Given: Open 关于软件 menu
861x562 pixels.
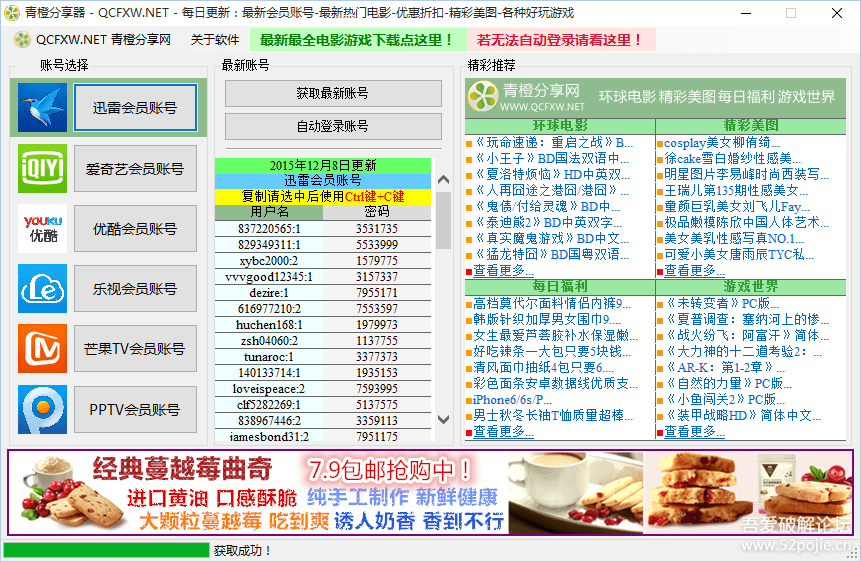Looking at the screenshot, I should 215,40.
